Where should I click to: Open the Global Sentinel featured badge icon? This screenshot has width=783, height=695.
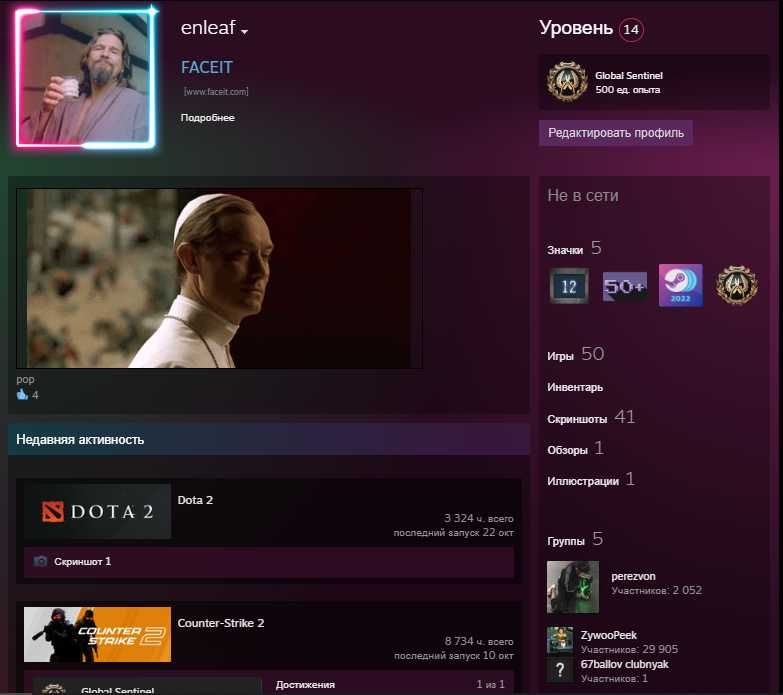click(567, 81)
